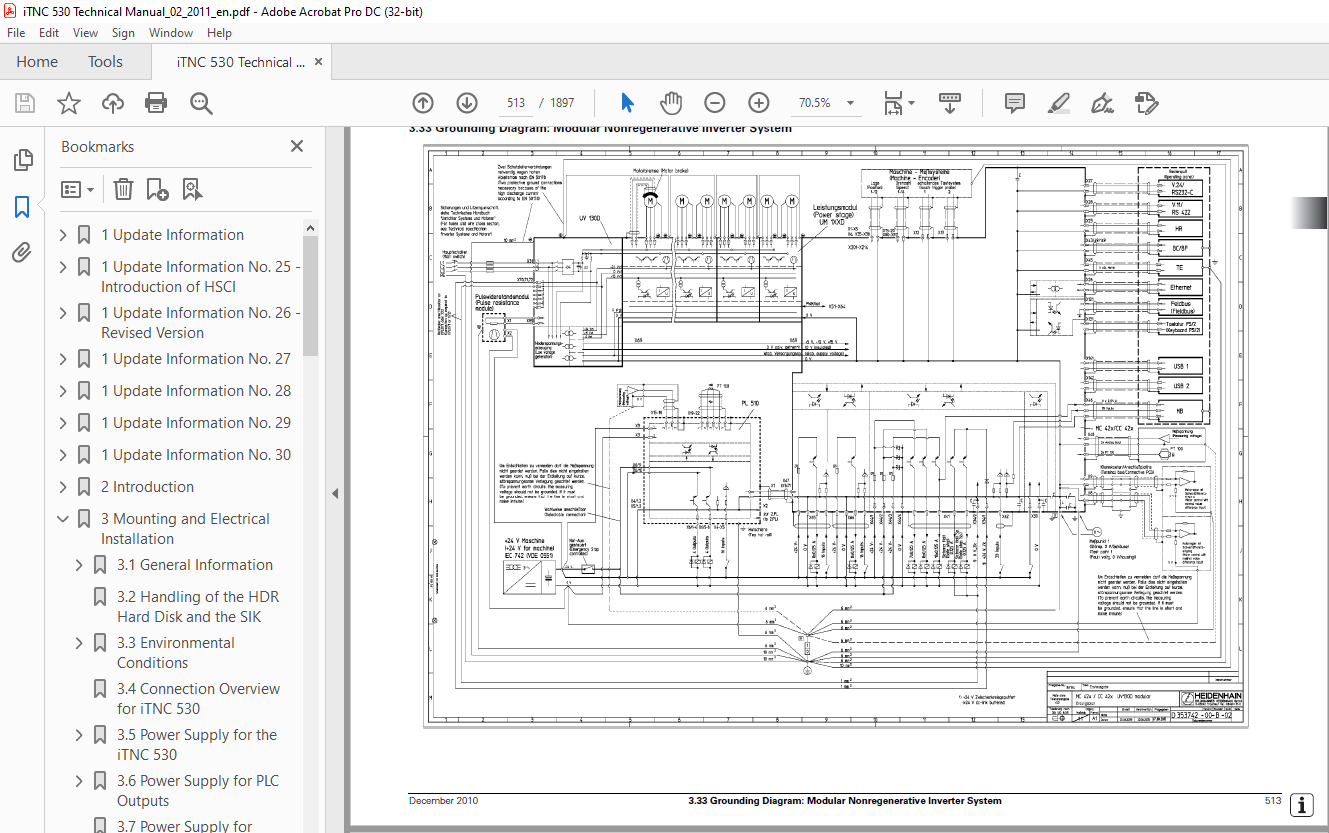Expand 1 Update Information bookmark
This screenshot has width=1329, height=833.
coord(63,235)
